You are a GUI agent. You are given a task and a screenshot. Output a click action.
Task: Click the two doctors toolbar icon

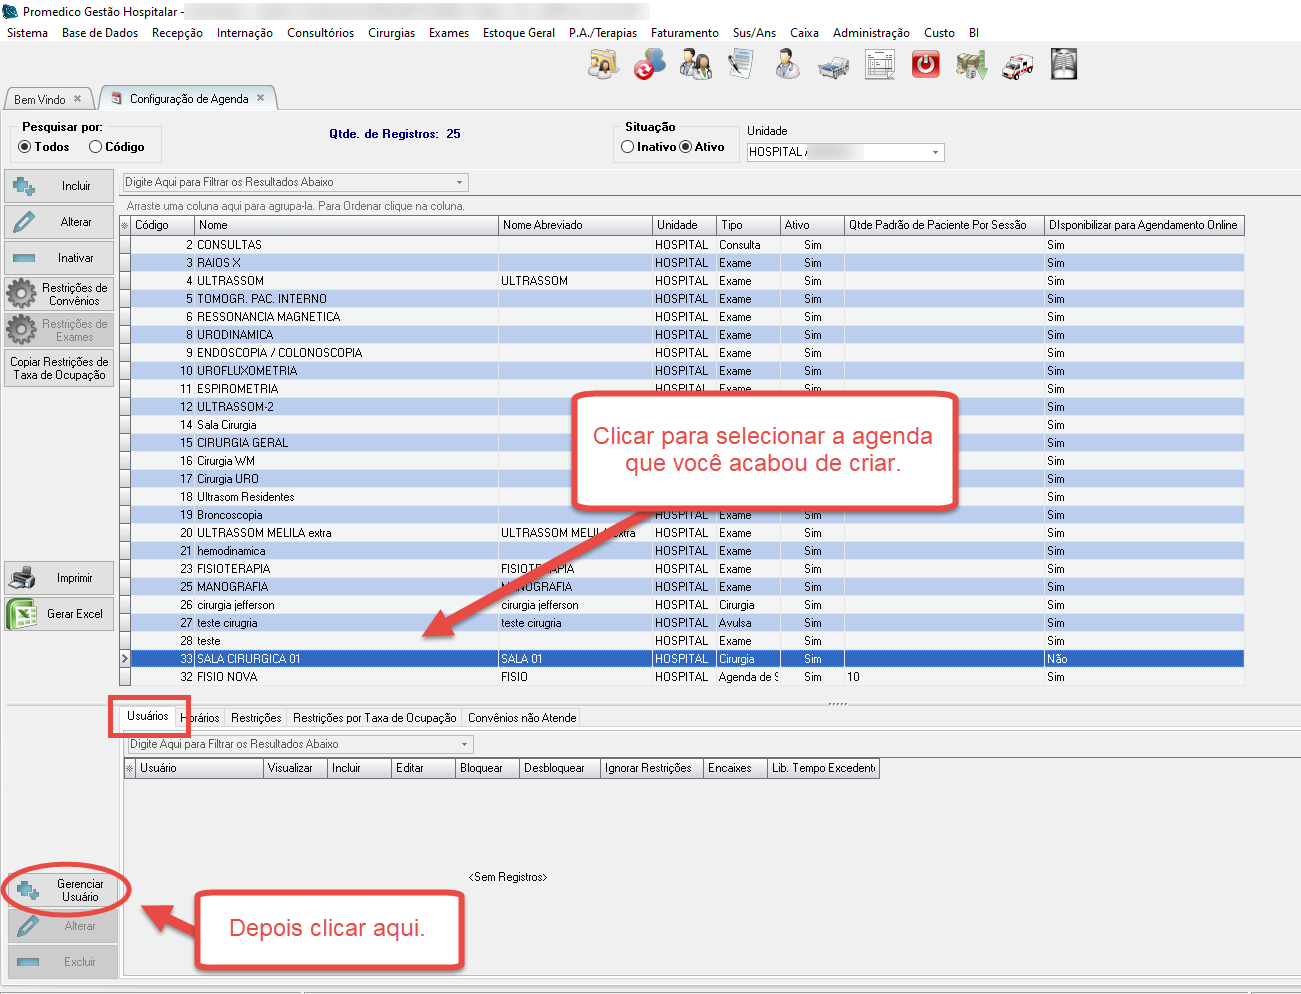[x=695, y=66]
